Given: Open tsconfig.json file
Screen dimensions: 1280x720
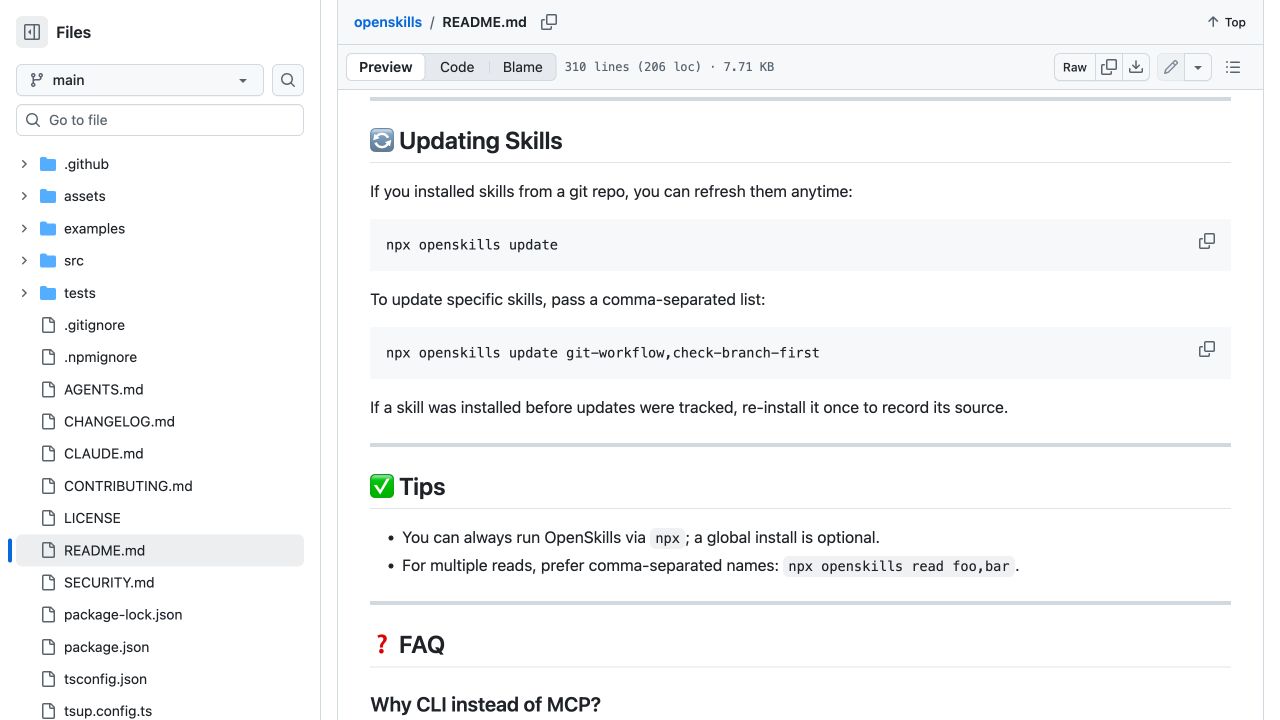Looking at the screenshot, I should click(105, 679).
